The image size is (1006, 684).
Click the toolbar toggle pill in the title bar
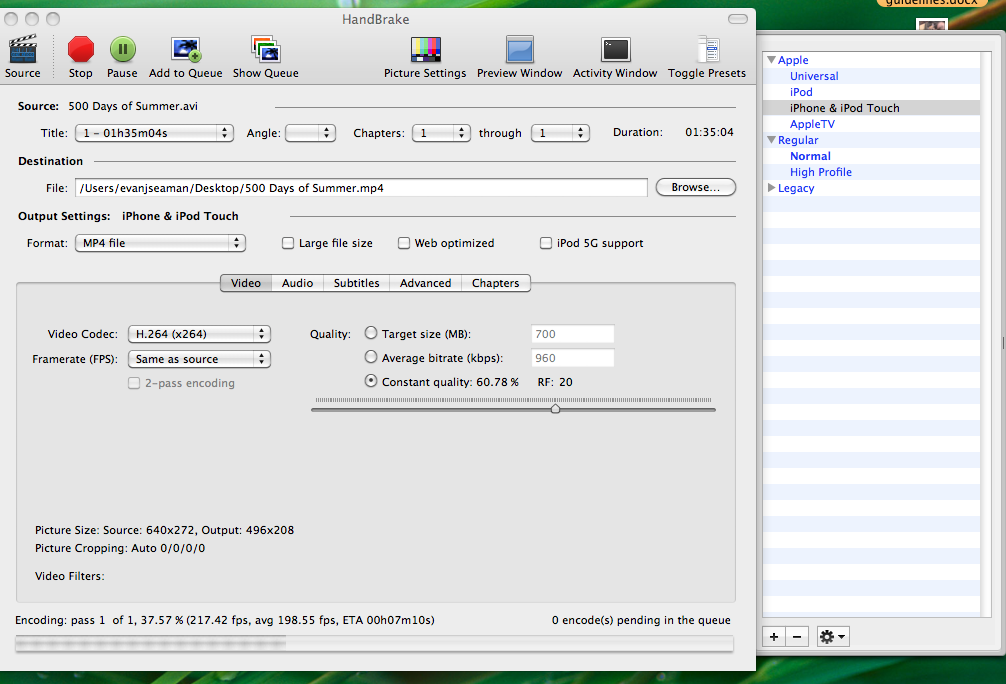coord(738,19)
